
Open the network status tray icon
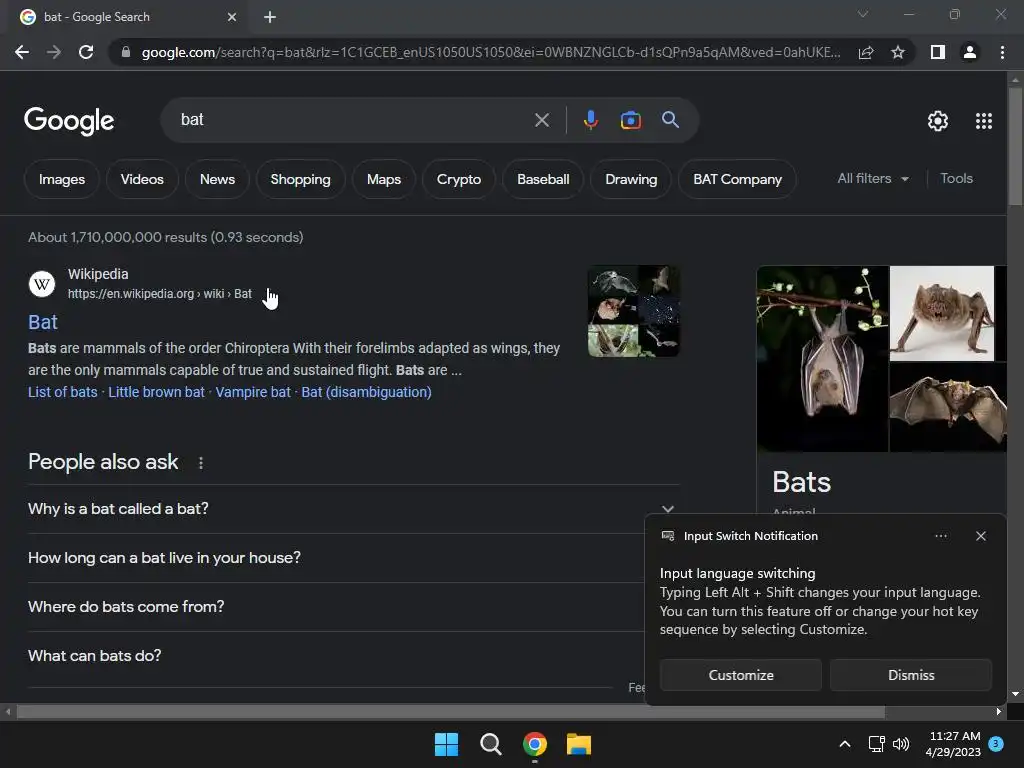tap(876, 744)
